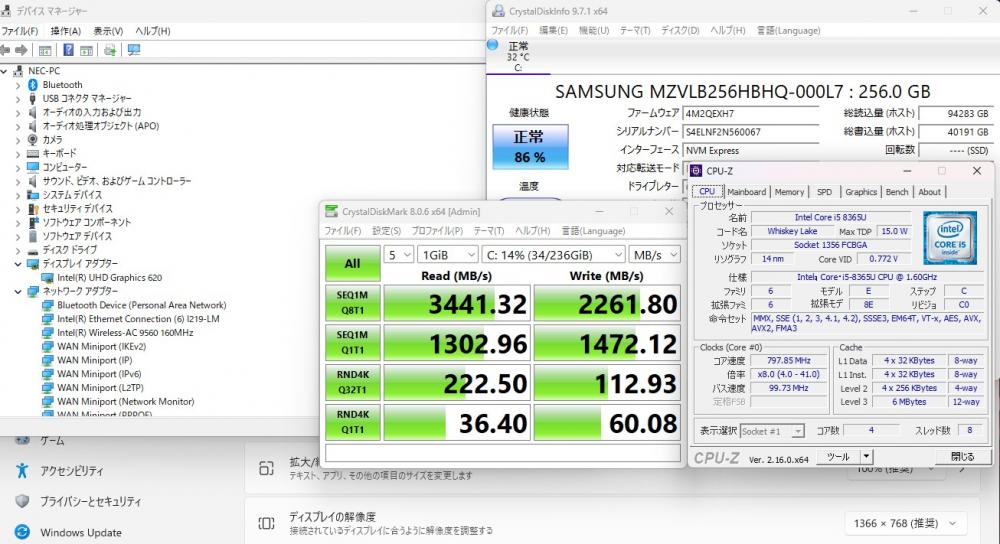Select Intel(R) UHD Graphics 620 adapter
Image resolution: width=1000 pixels, height=544 pixels.
109,277
